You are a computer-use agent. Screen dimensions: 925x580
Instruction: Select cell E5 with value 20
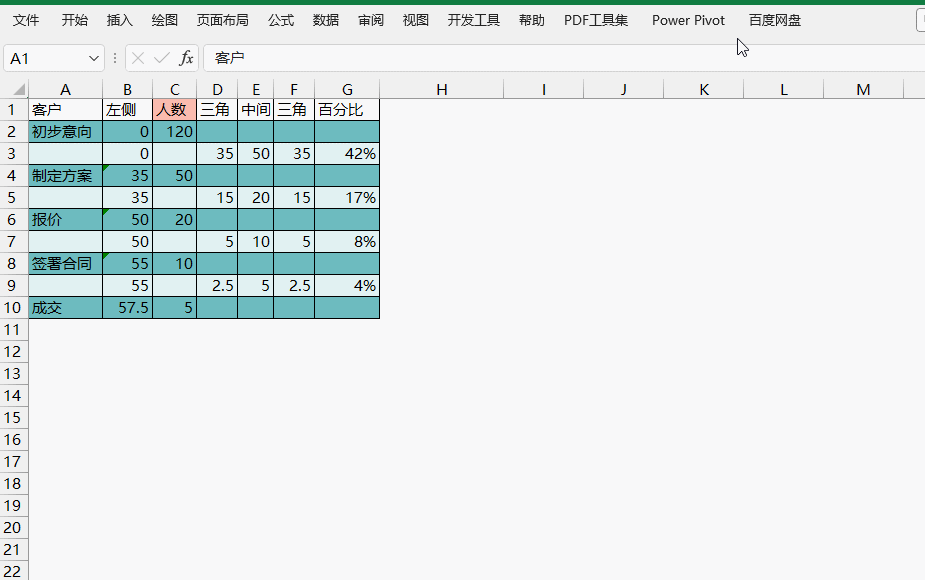point(255,198)
